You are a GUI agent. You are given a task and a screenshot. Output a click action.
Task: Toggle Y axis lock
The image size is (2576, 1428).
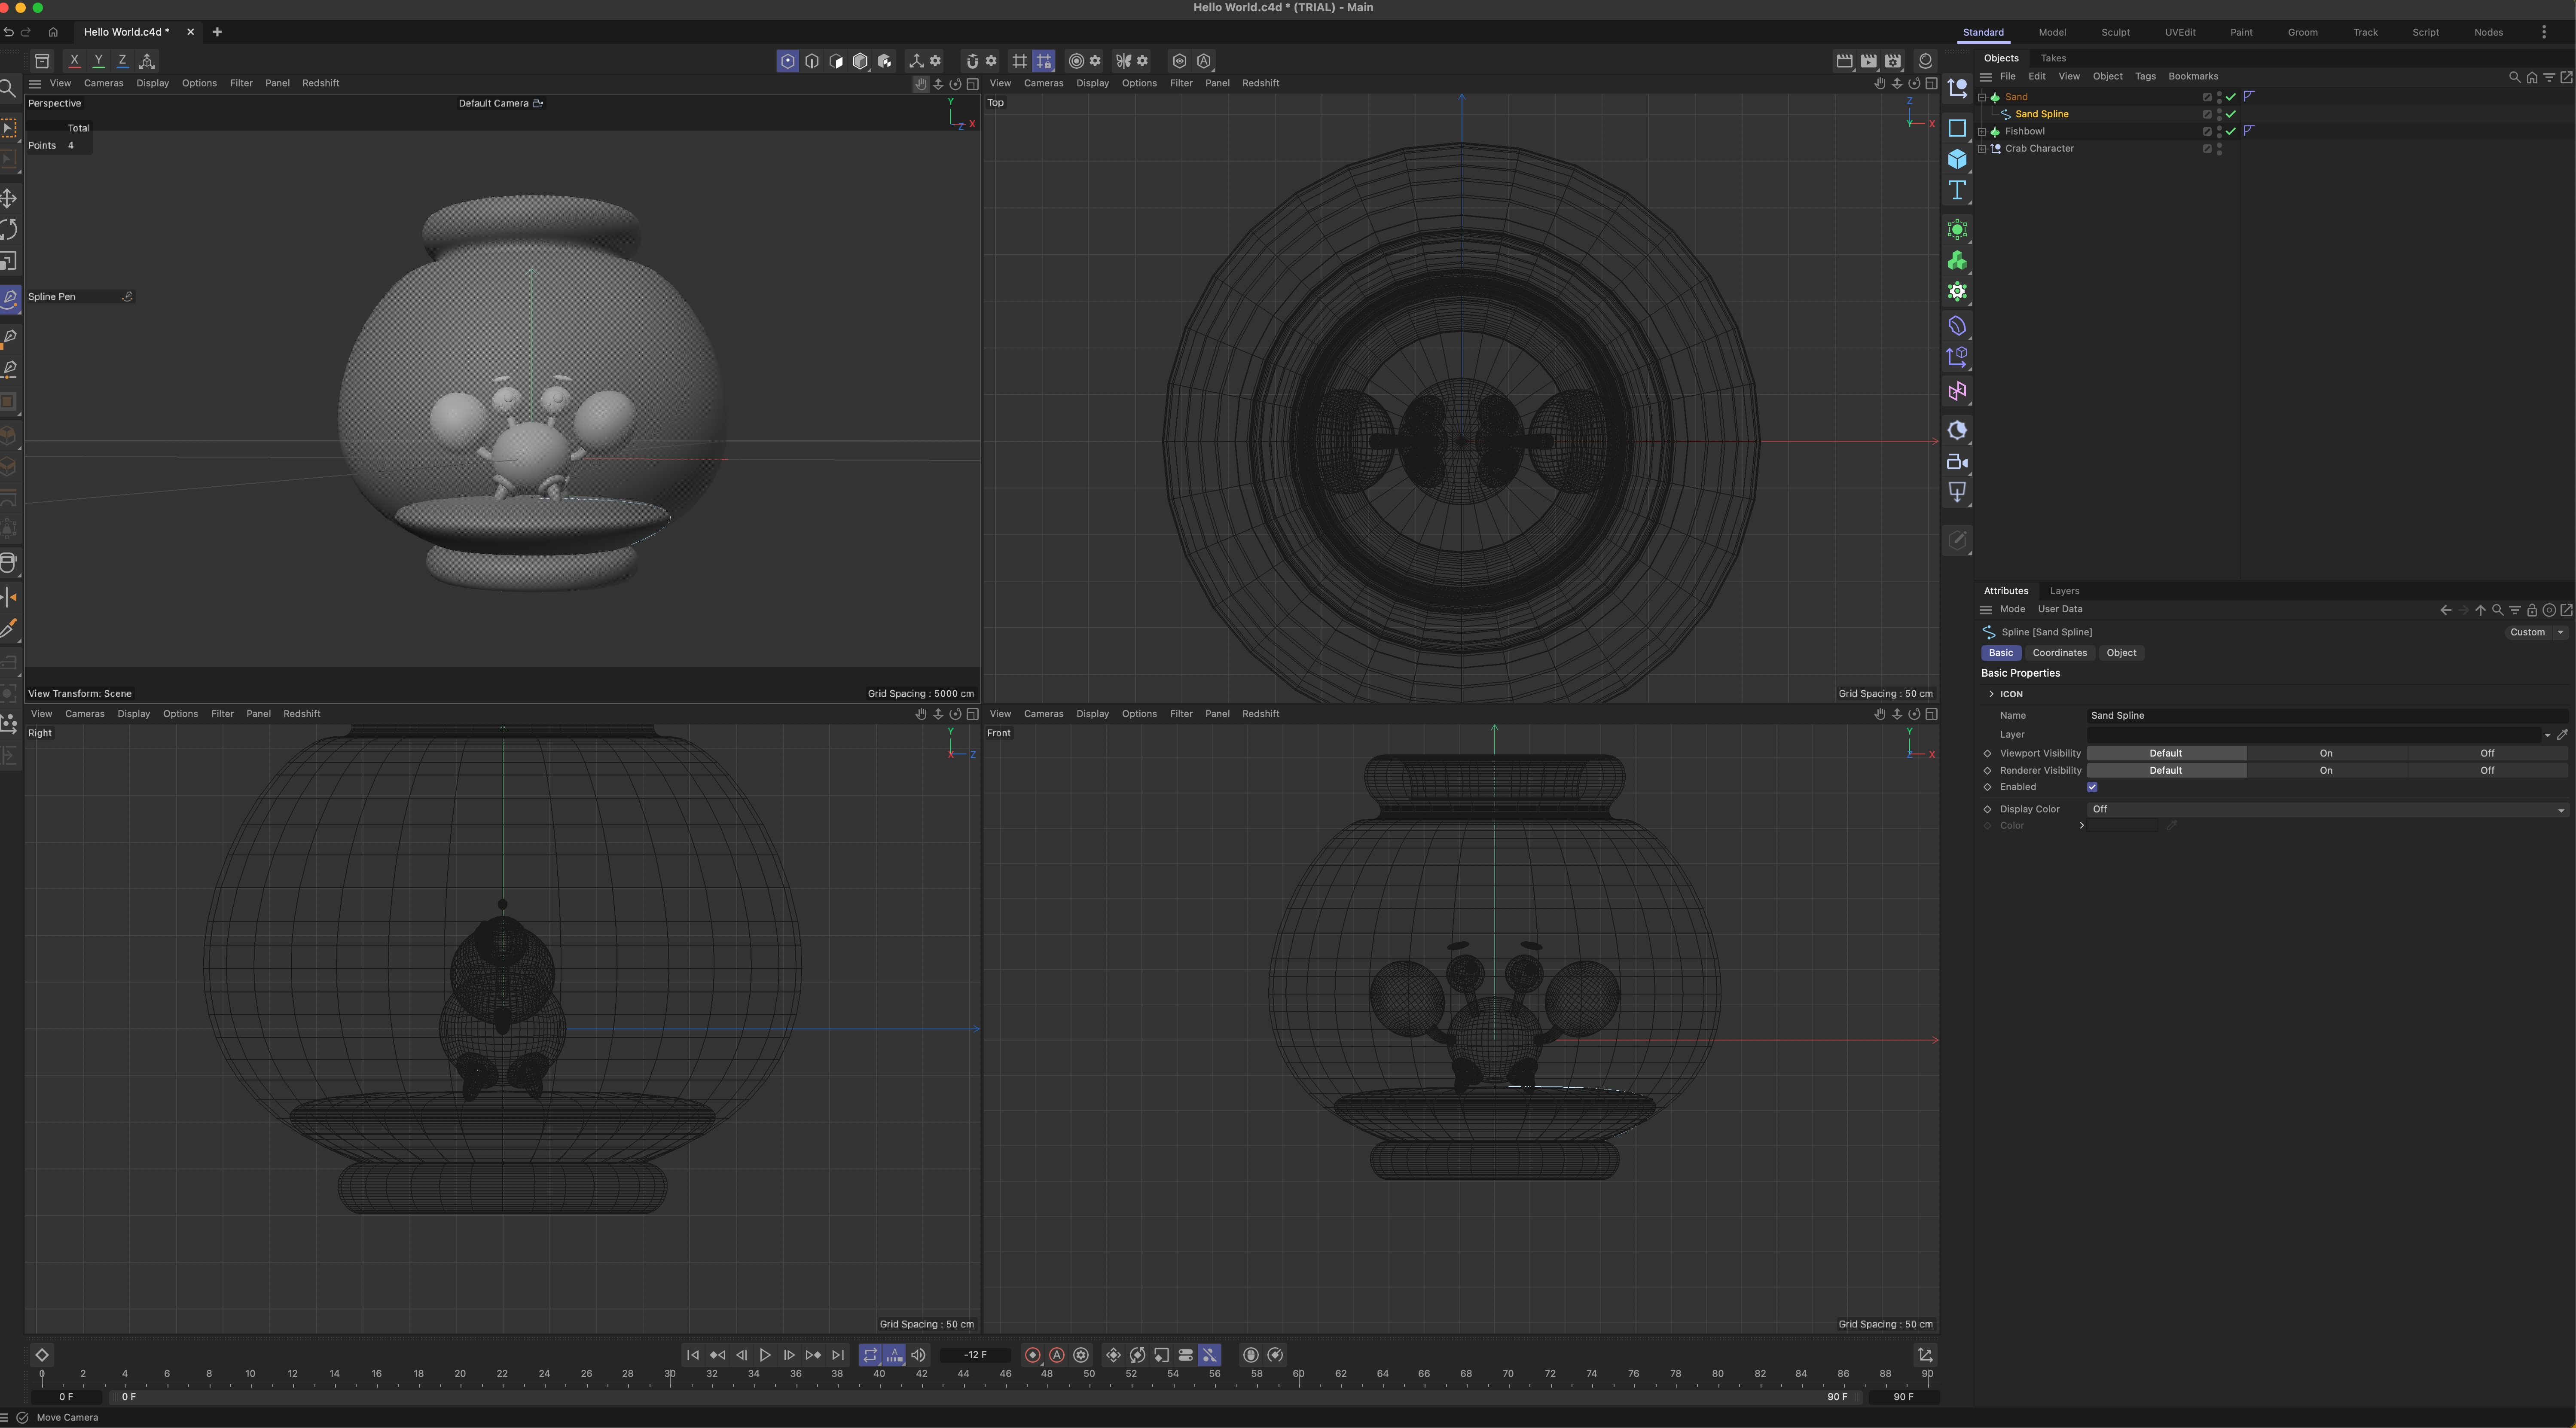pyautogui.click(x=98, y=61)
